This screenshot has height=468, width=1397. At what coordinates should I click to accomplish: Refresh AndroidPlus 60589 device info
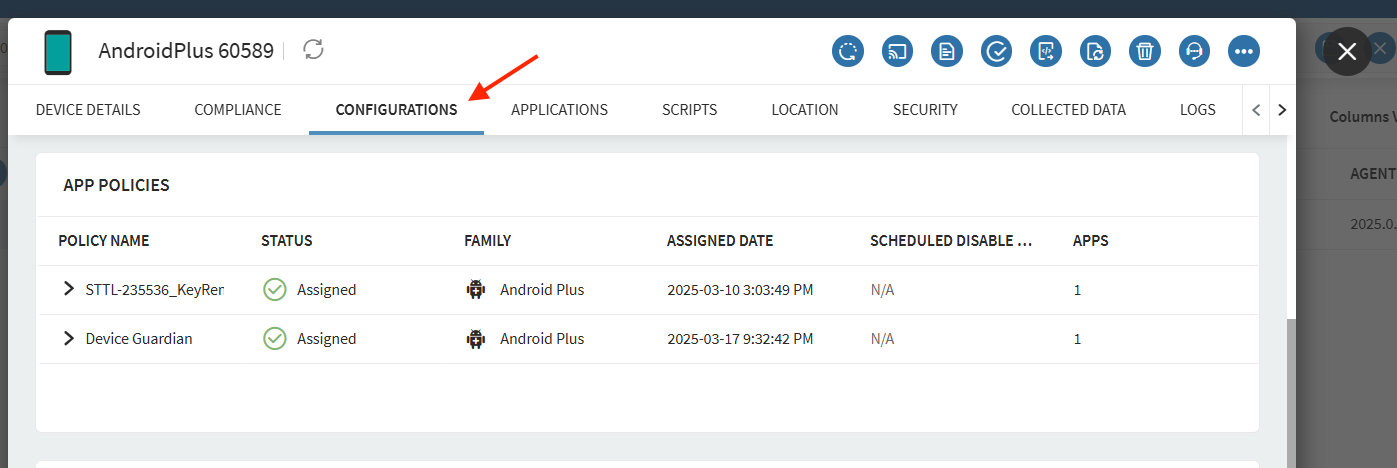click(x=314, y=50)
